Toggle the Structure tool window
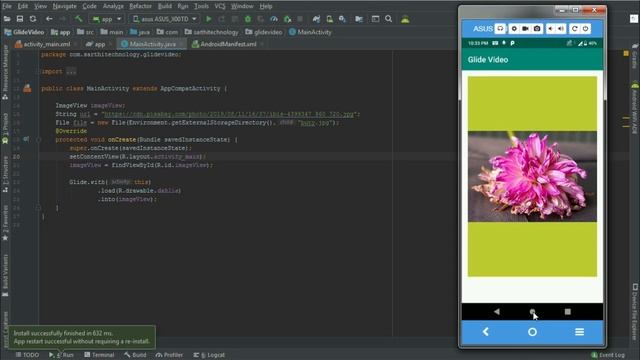This screenshot has height=360, width=640. pos(5,174)
